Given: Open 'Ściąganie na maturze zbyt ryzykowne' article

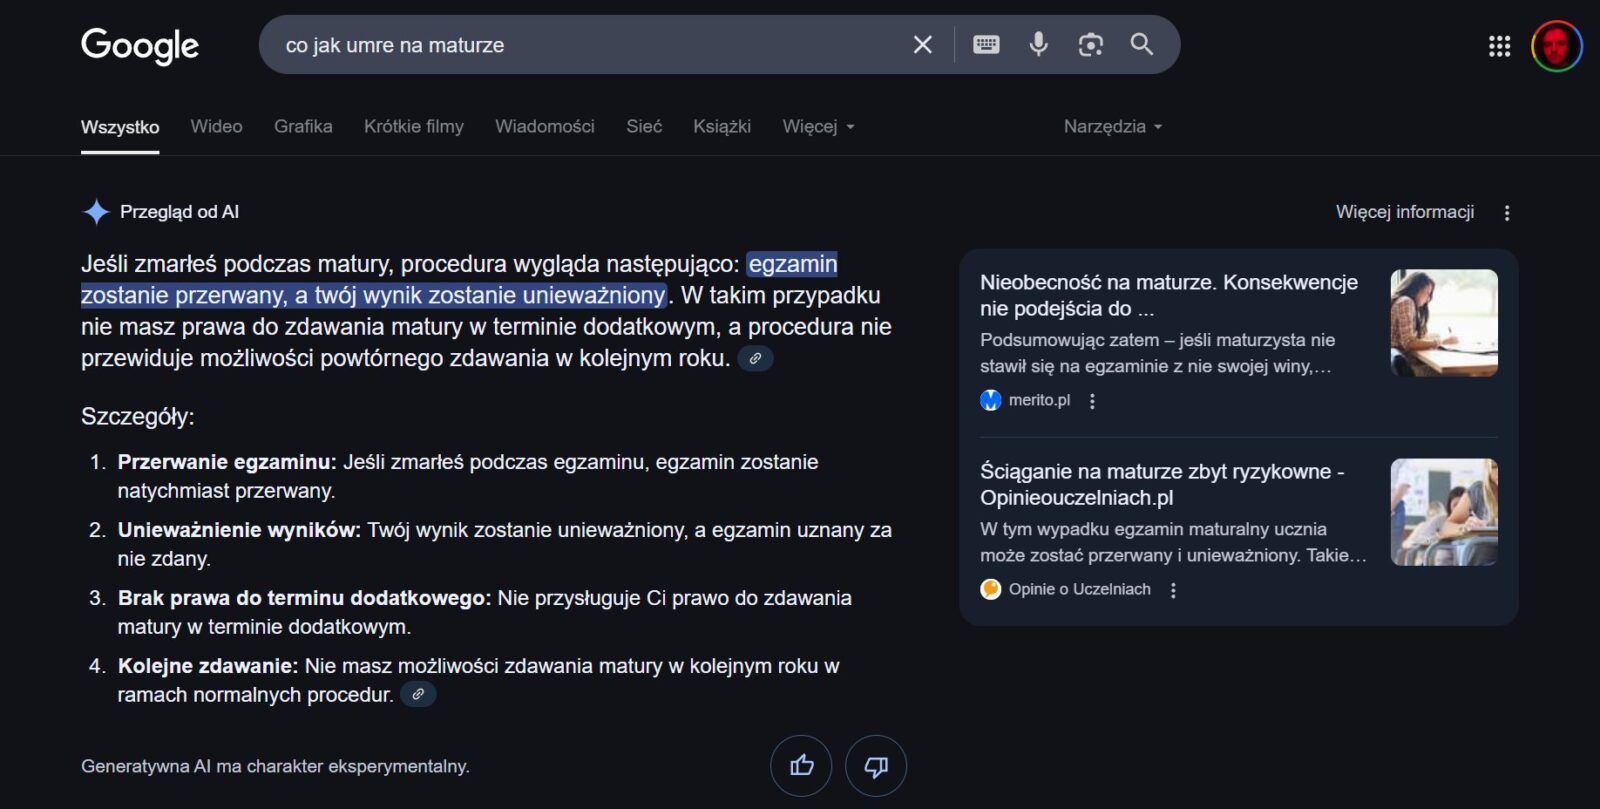Looking at the screenshot, I should point(1162,484).
